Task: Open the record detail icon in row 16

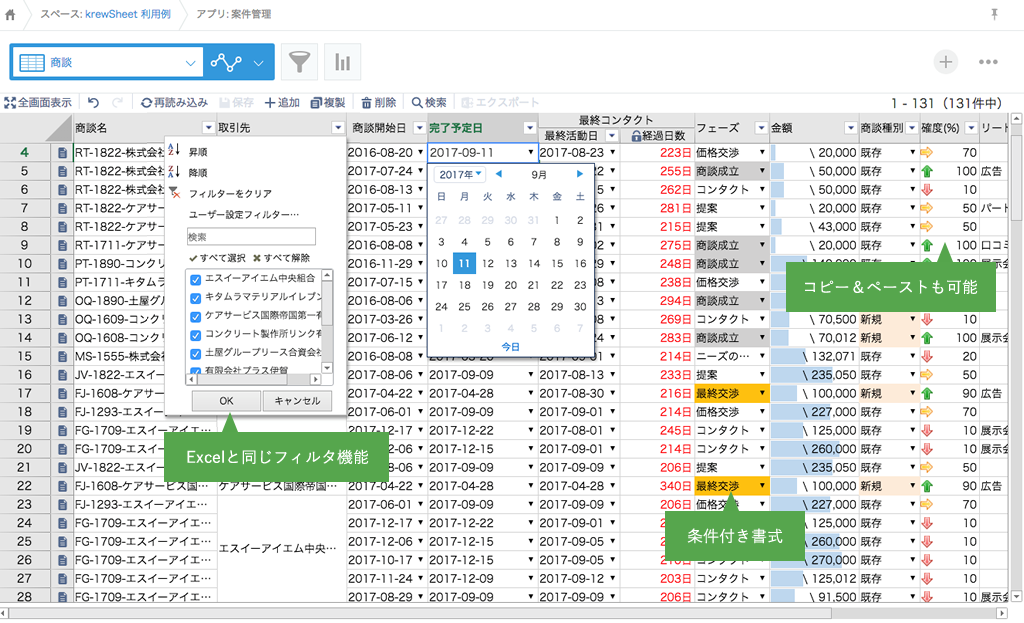Action: pos(62,375)
